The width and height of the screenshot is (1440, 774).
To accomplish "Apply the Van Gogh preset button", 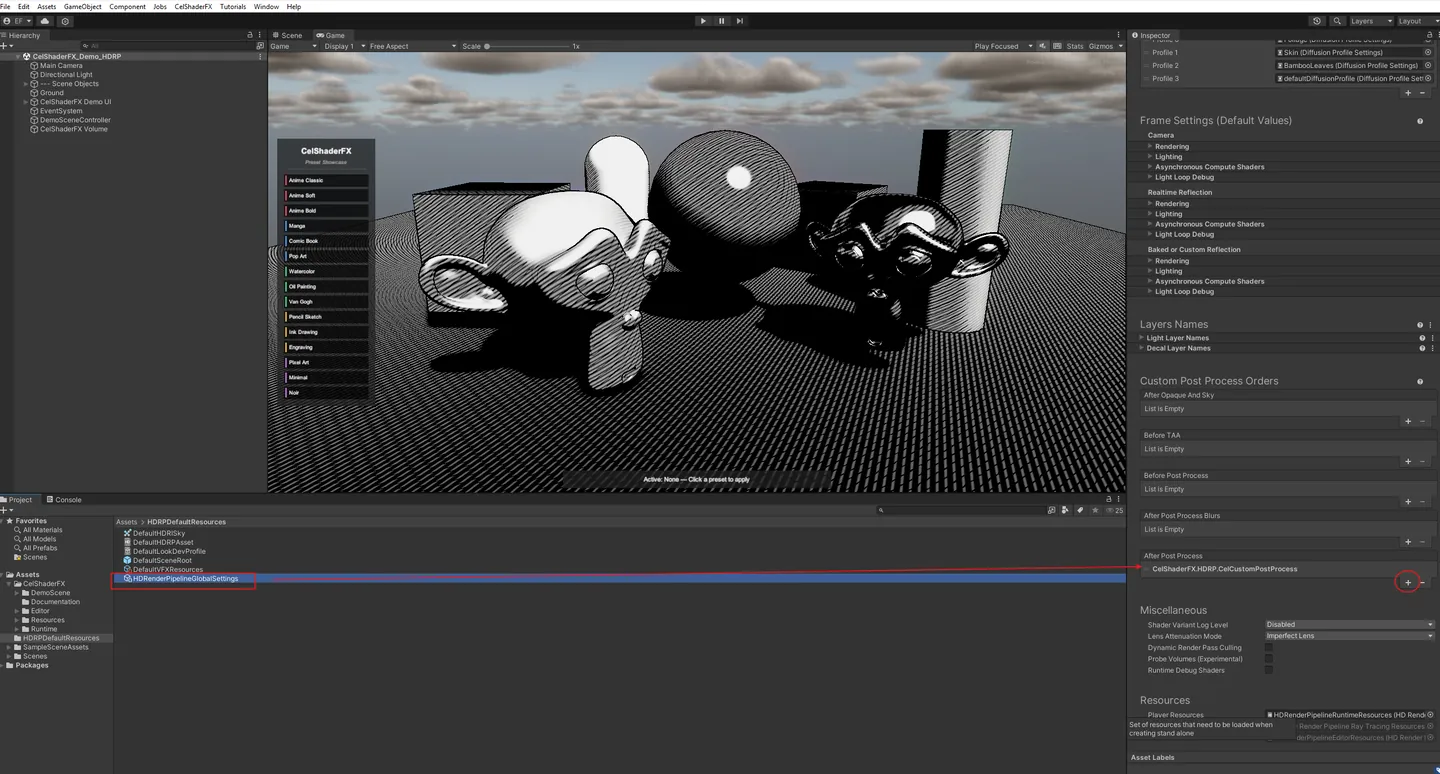I will pos(326,302).
